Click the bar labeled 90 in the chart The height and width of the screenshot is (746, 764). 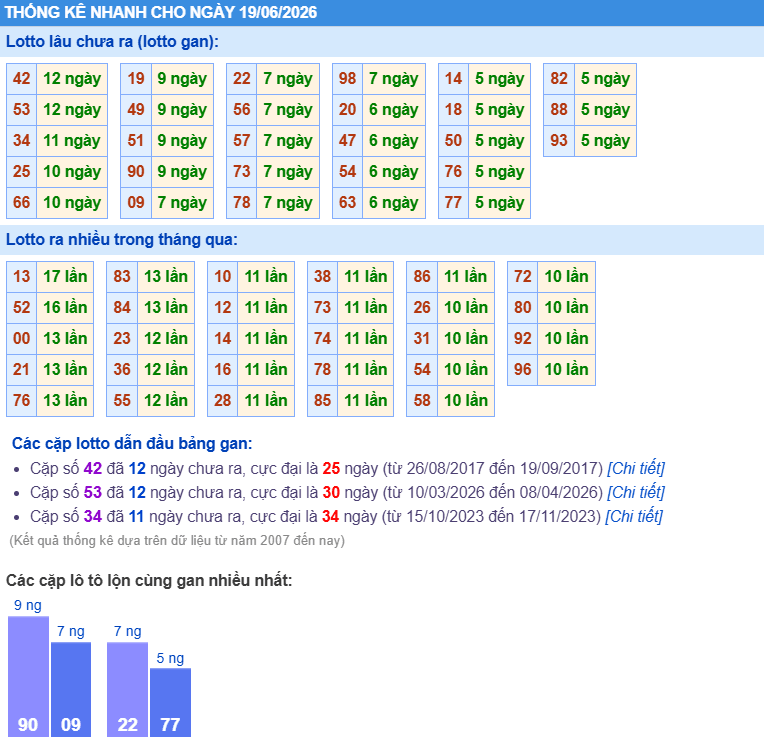[28, 676]
